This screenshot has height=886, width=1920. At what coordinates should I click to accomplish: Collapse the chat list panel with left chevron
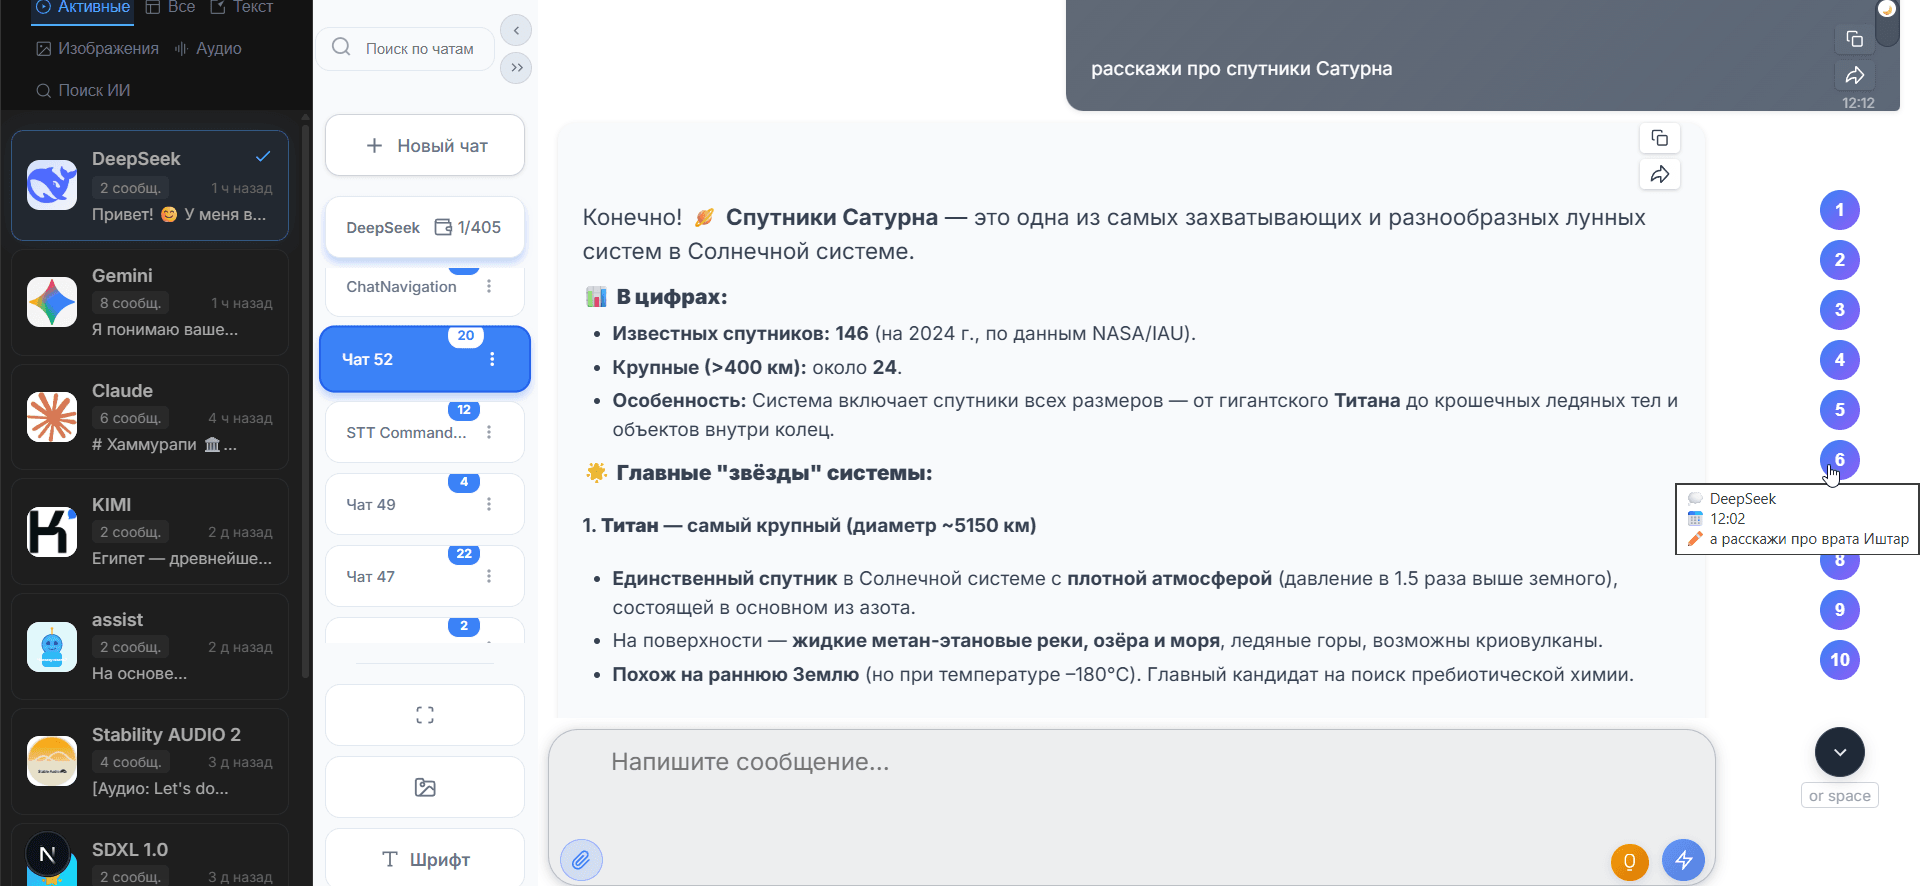(x=516, y=30)
